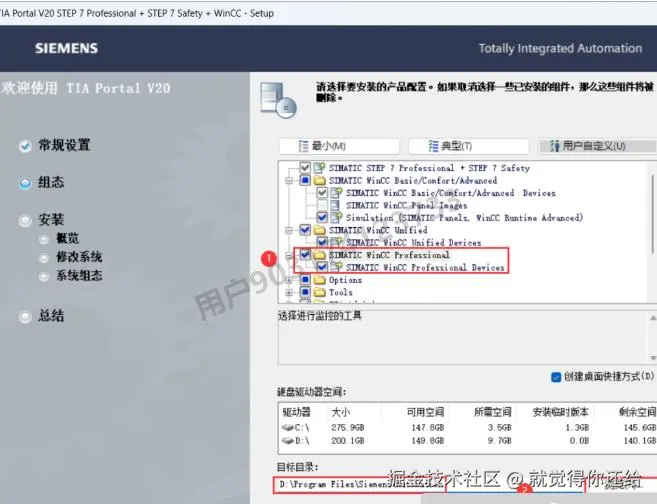Click the C:\ drive icon
Image resolution: width=657 pixels, height=504 pixels.
coord(287,427)
